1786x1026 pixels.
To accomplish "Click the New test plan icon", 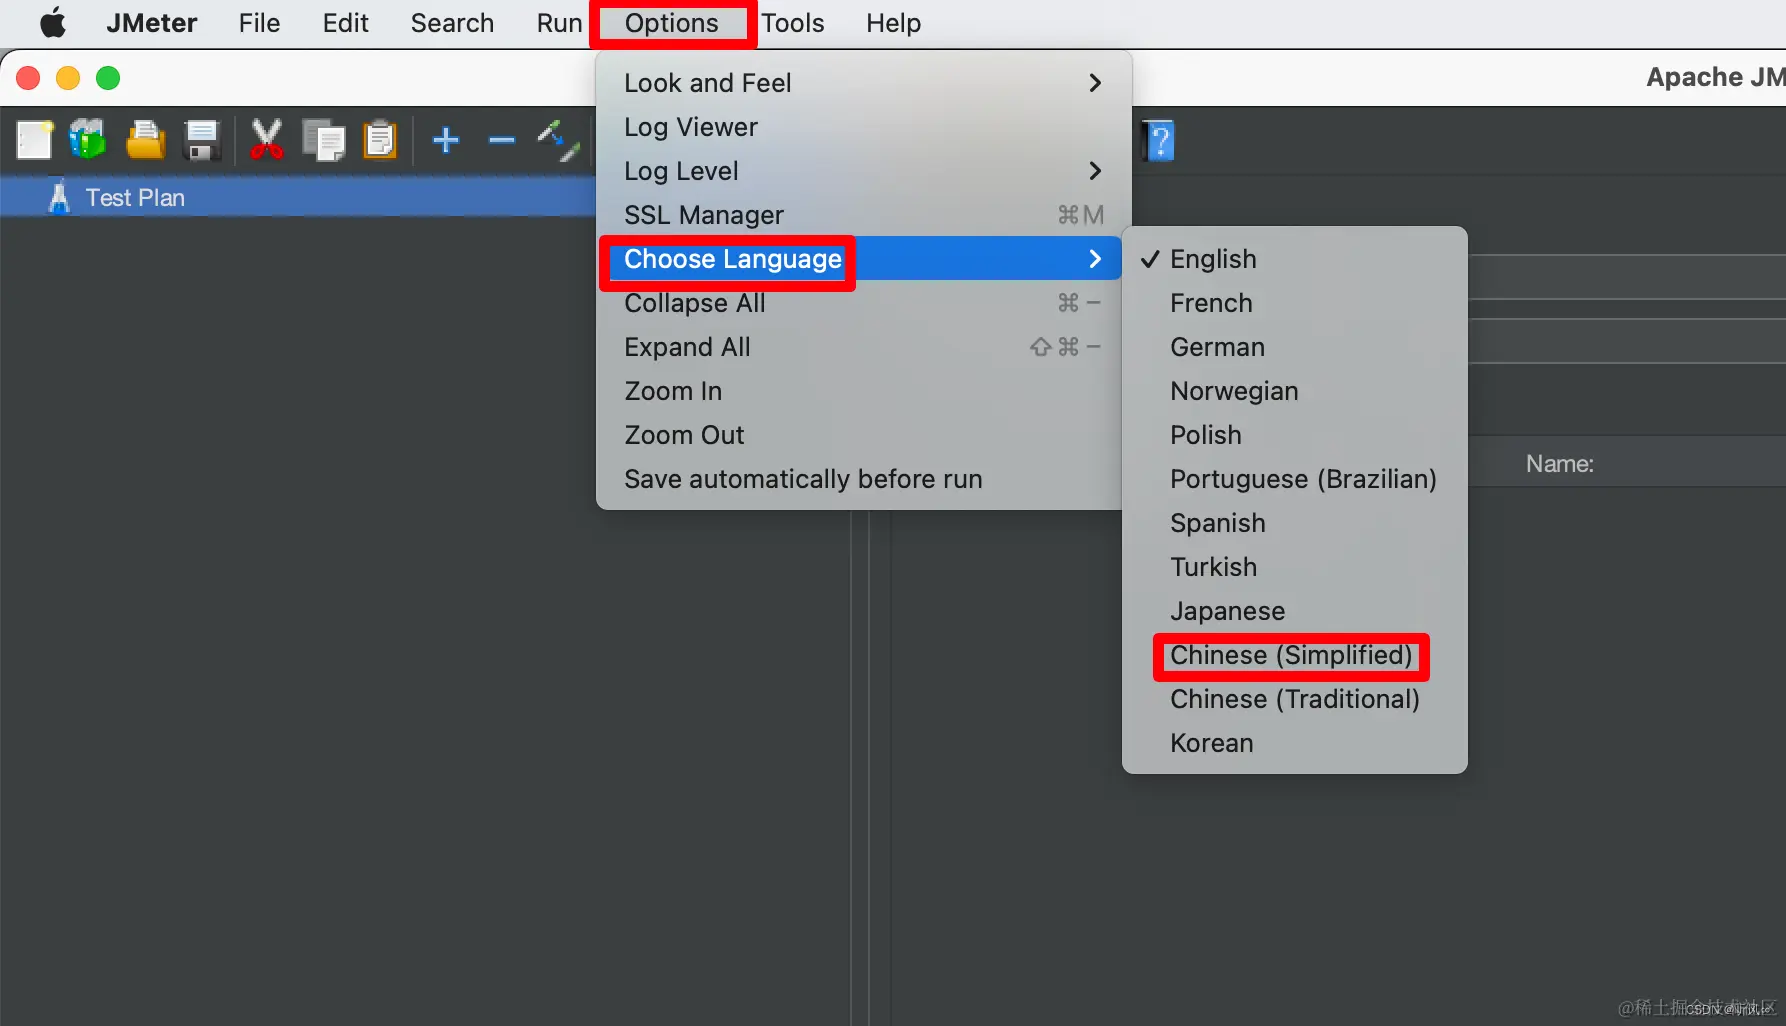I will click(x=35, y=141).
